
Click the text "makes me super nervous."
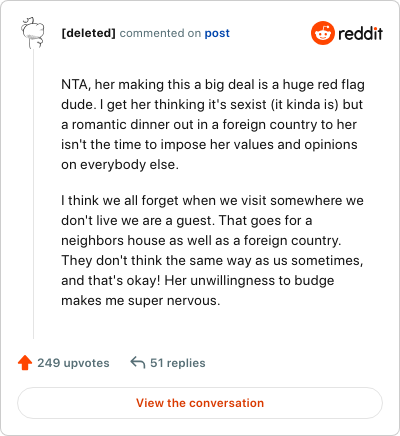point(141,301)
